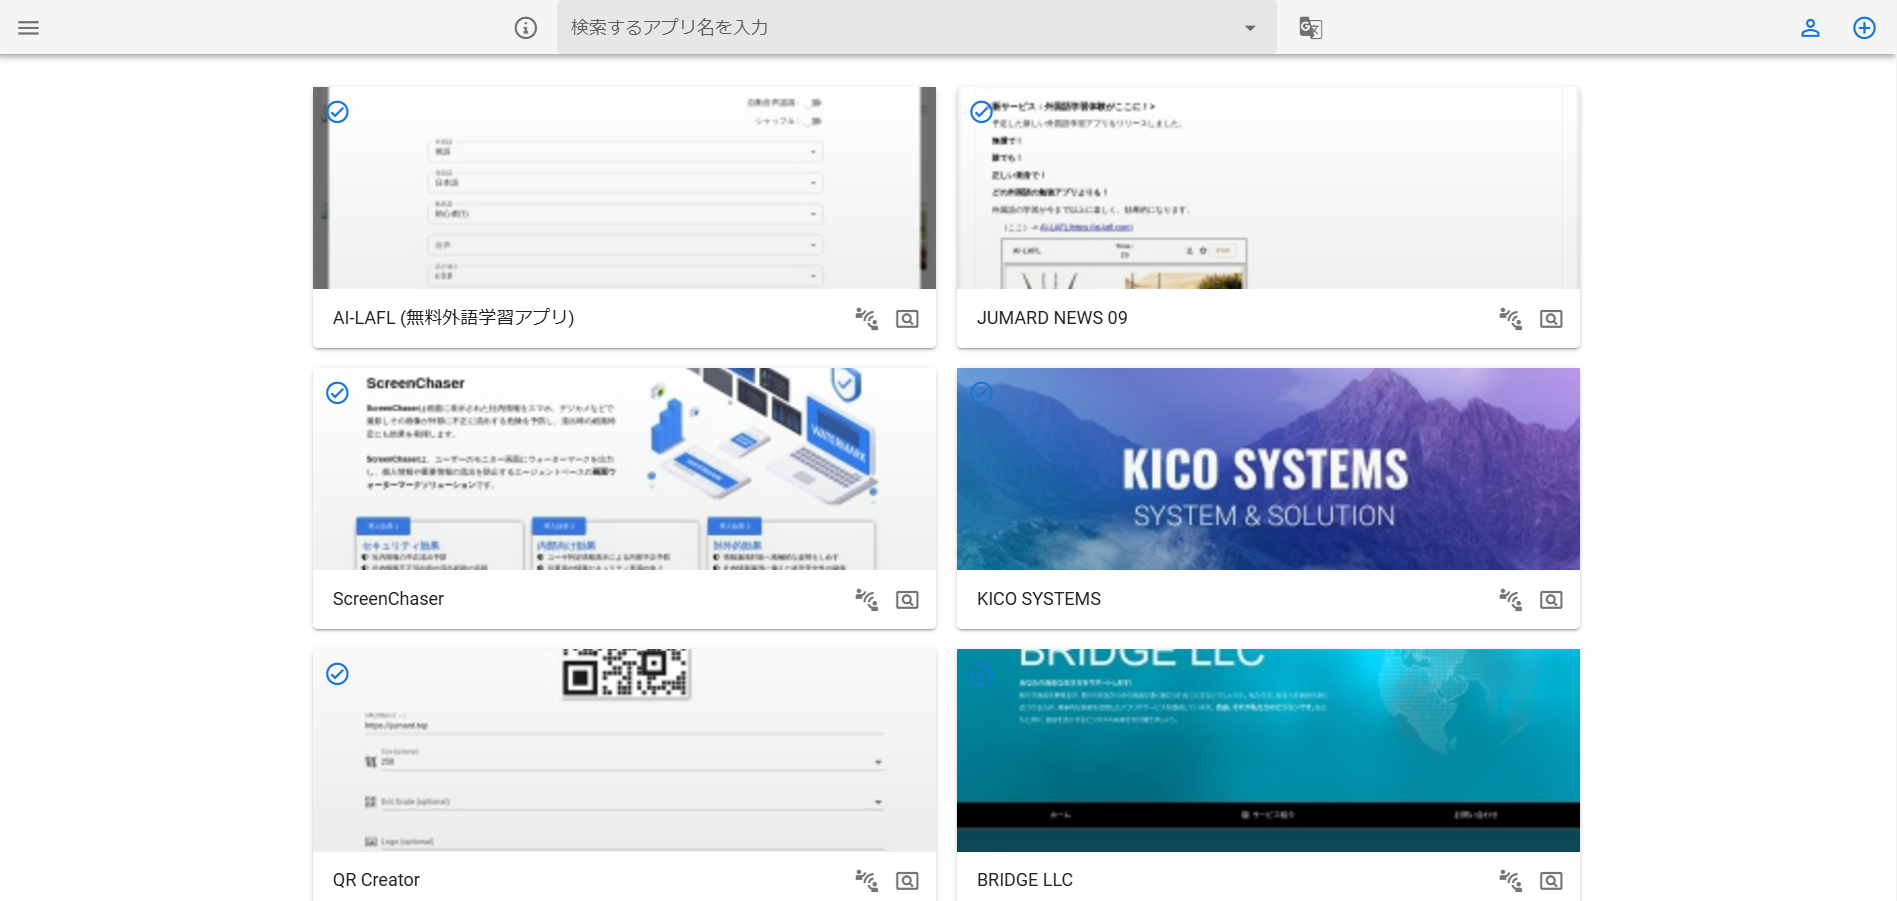Click the preview icon on AI-LAFL card

907,319
